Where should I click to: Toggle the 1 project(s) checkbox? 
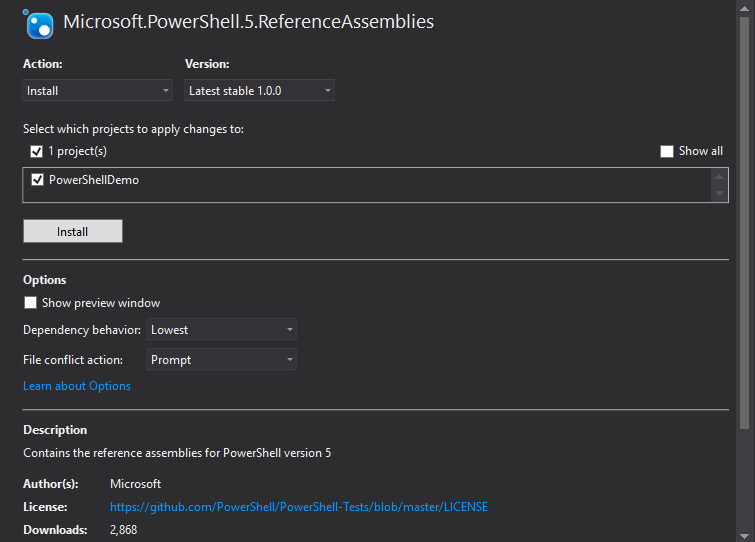(x=37, y=152)
